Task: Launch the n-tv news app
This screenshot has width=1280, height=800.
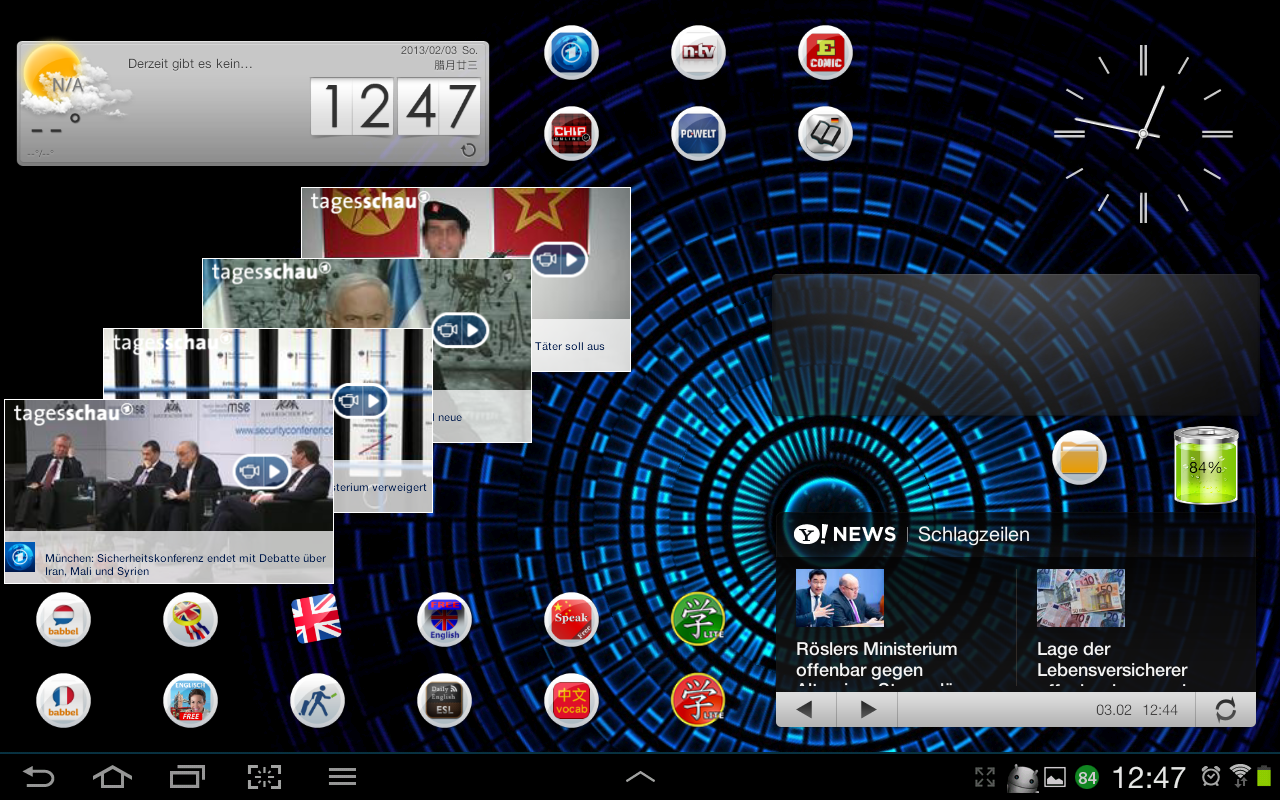Action: pyautogui.click(x=698, y=52)
